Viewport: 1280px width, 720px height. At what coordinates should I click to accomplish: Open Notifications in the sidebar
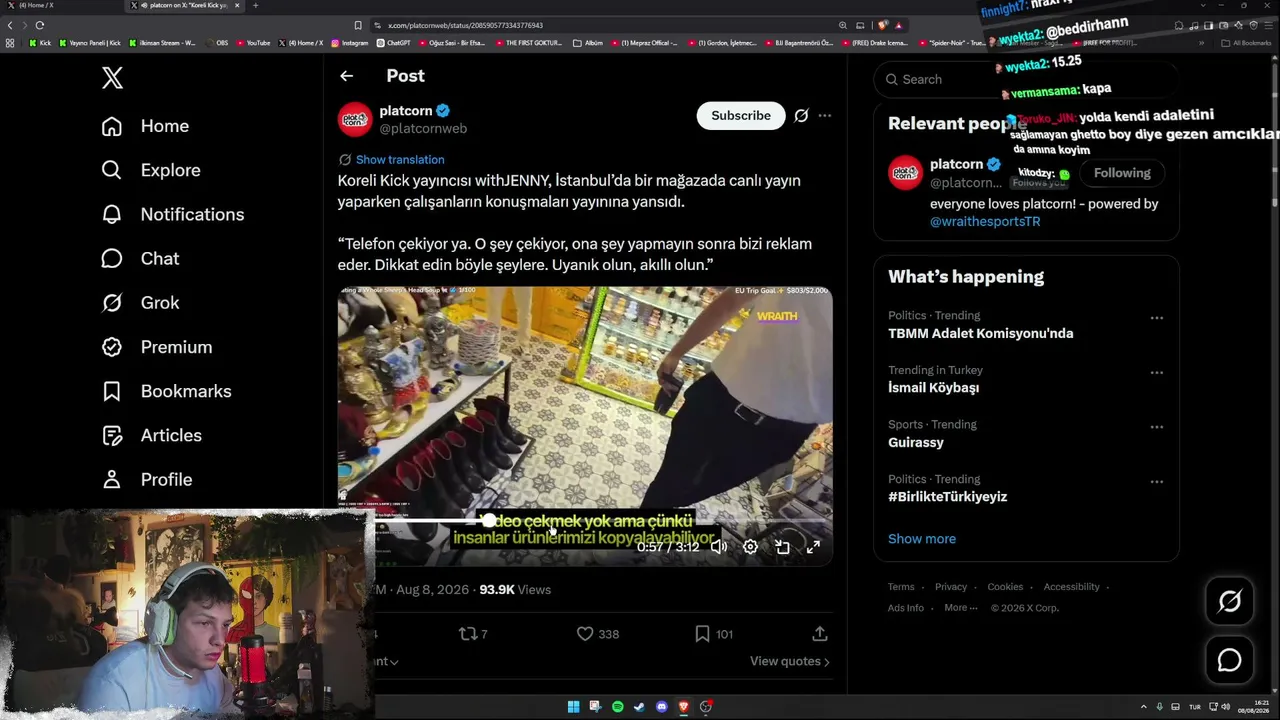(172, 214)
